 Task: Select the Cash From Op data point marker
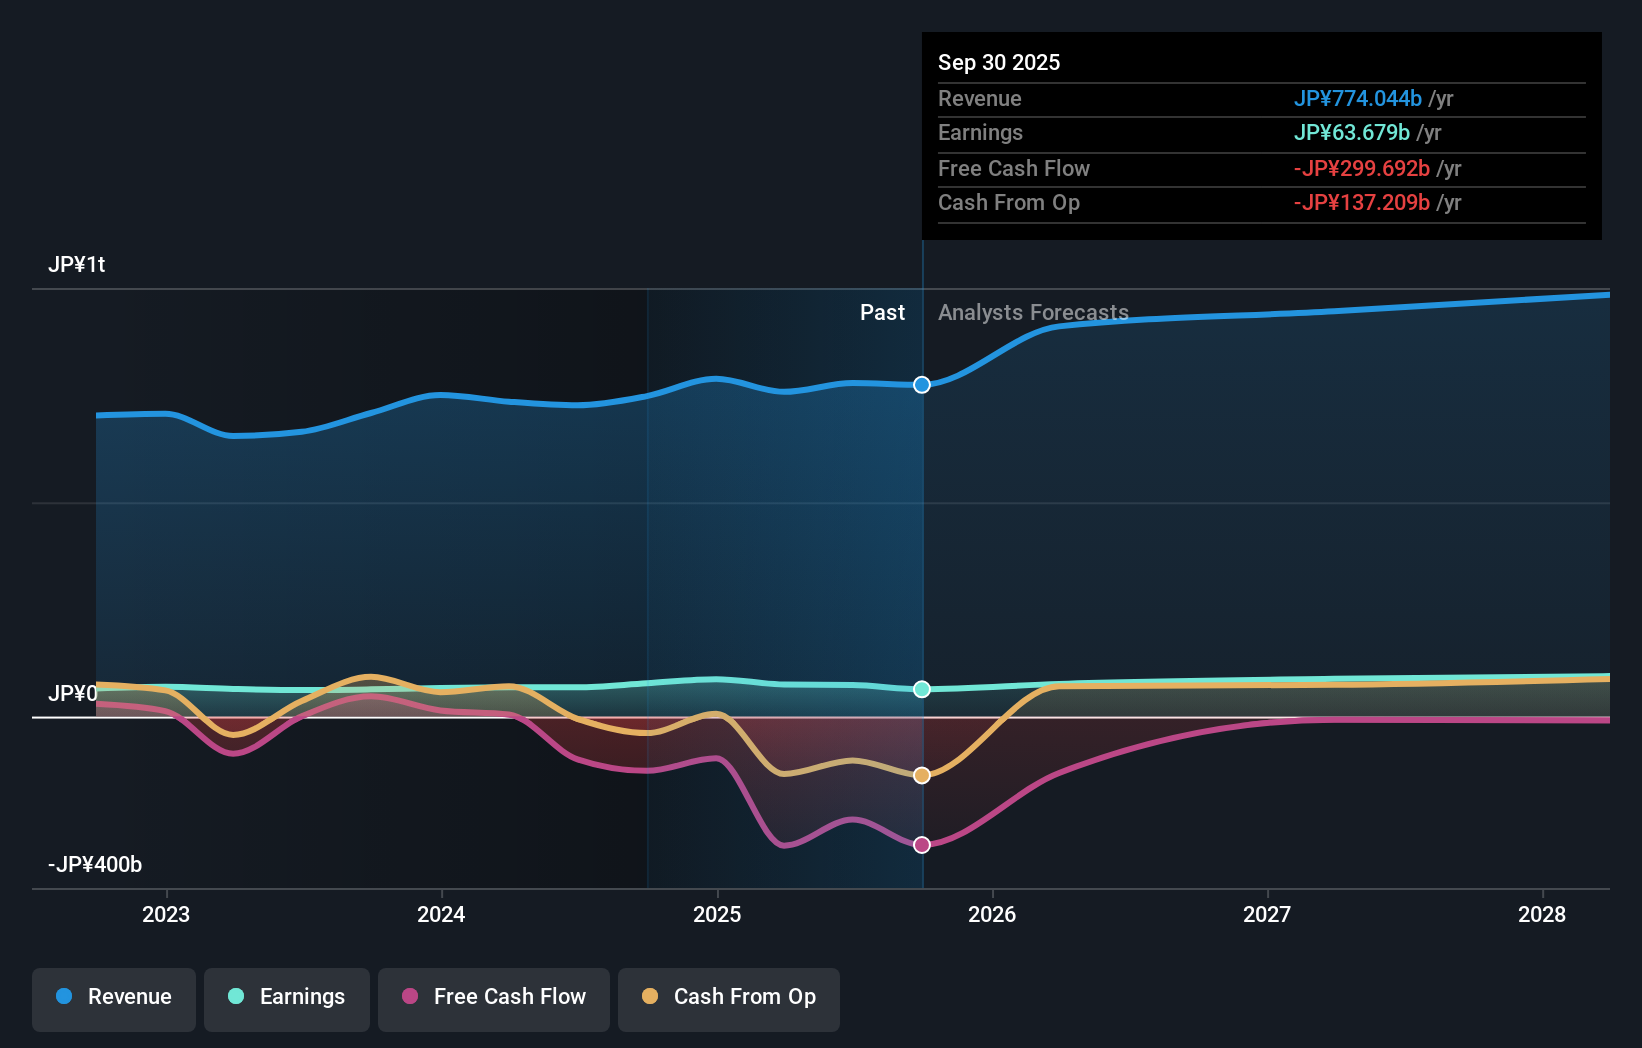tap(921, 774)
